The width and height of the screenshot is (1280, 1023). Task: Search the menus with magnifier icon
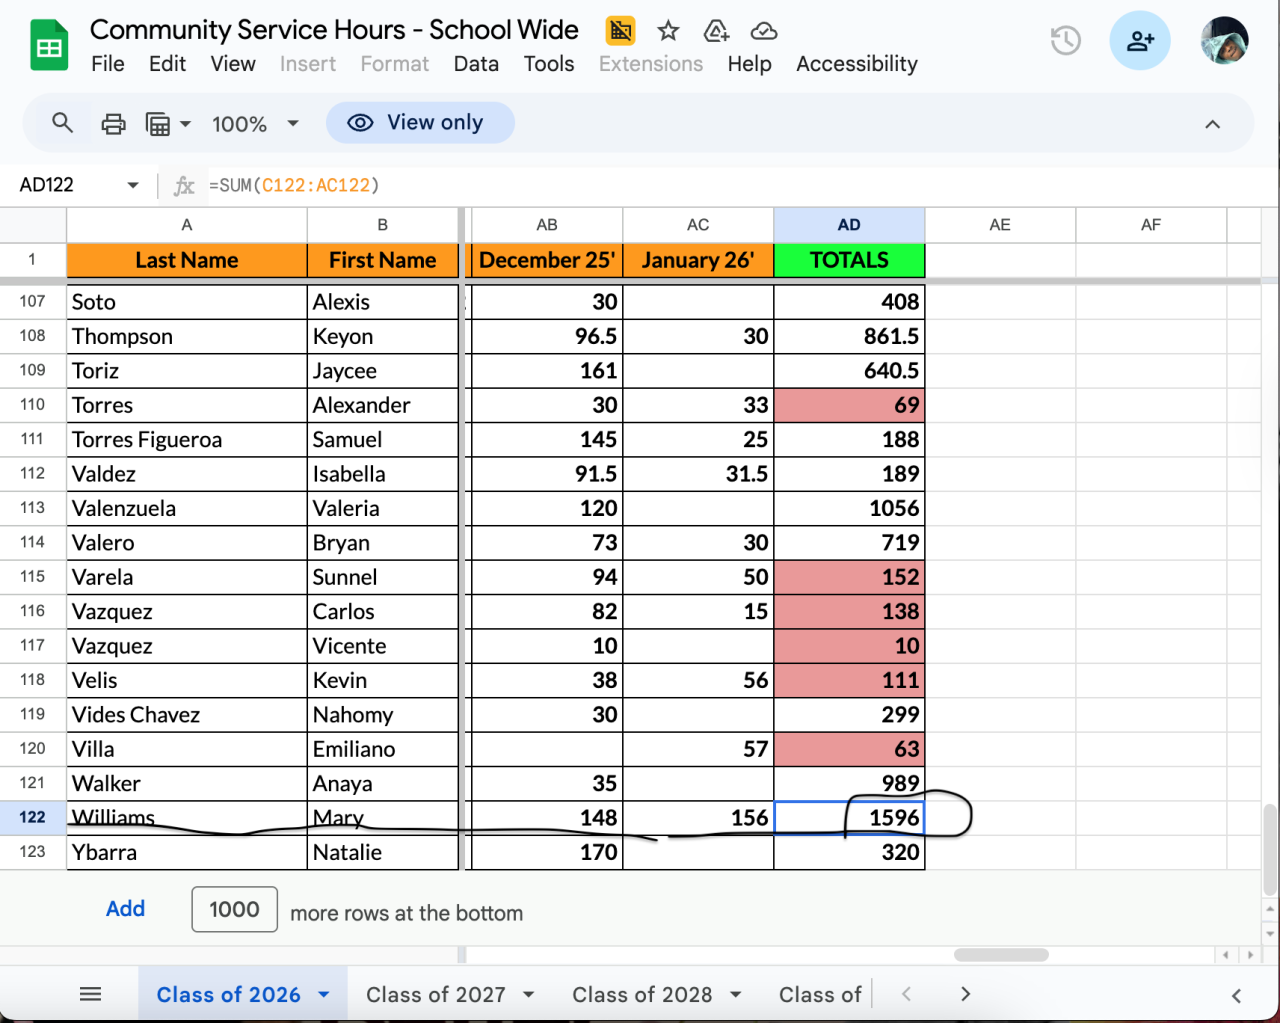[x=62, y=123]
